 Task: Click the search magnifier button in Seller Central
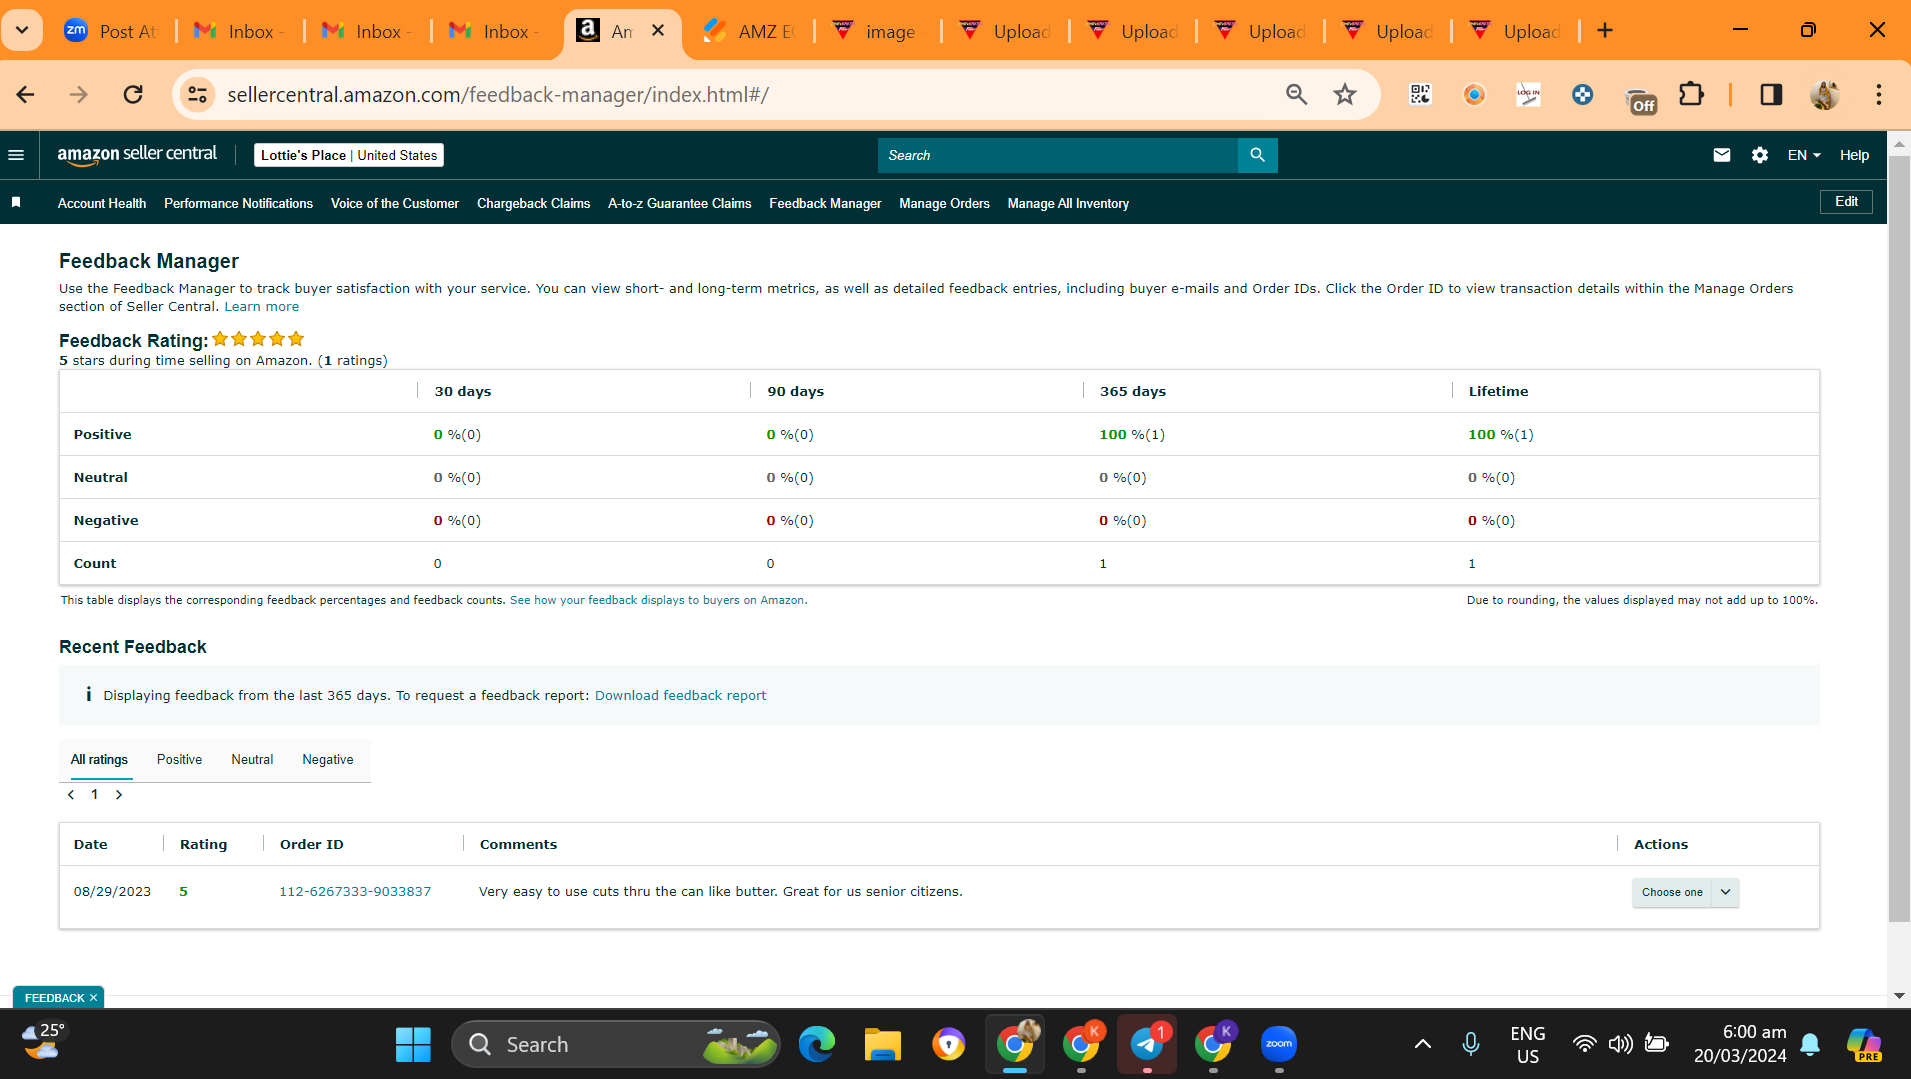pyautogui.click(x=1257, y=155)
